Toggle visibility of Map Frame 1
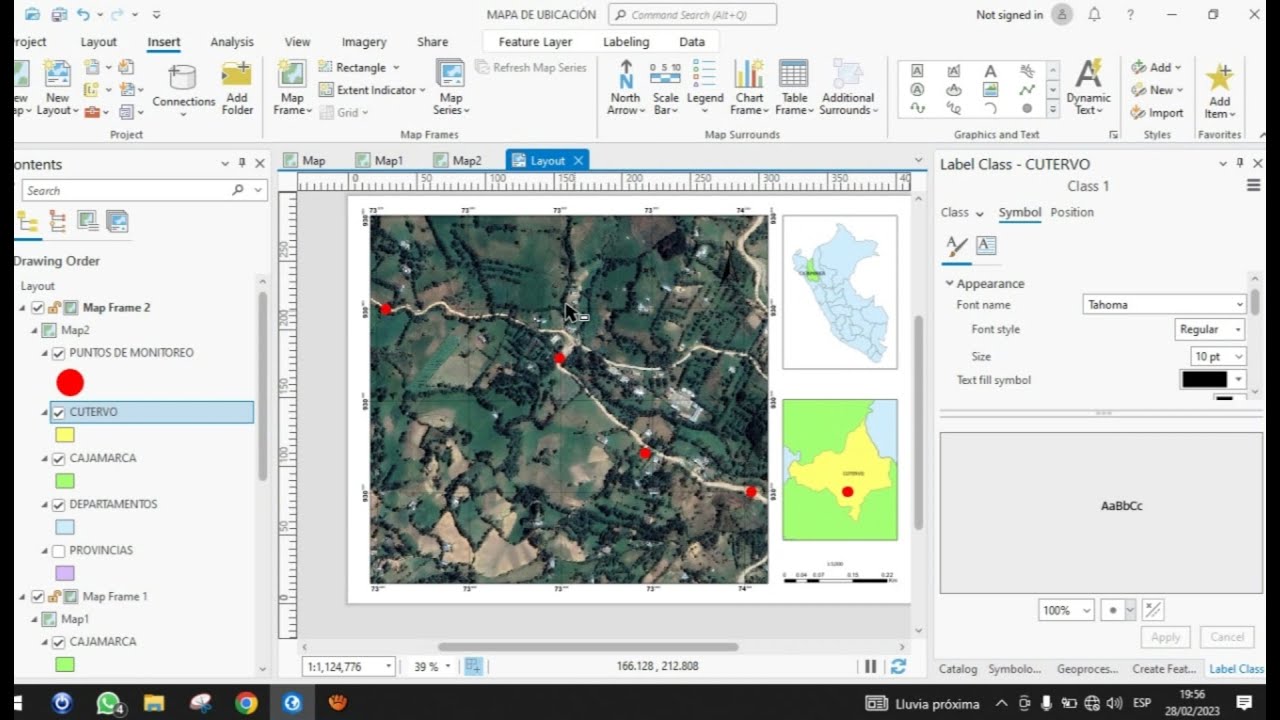Image resolution: width=1280 pixels, height=720 pixels. click(38, 597)
